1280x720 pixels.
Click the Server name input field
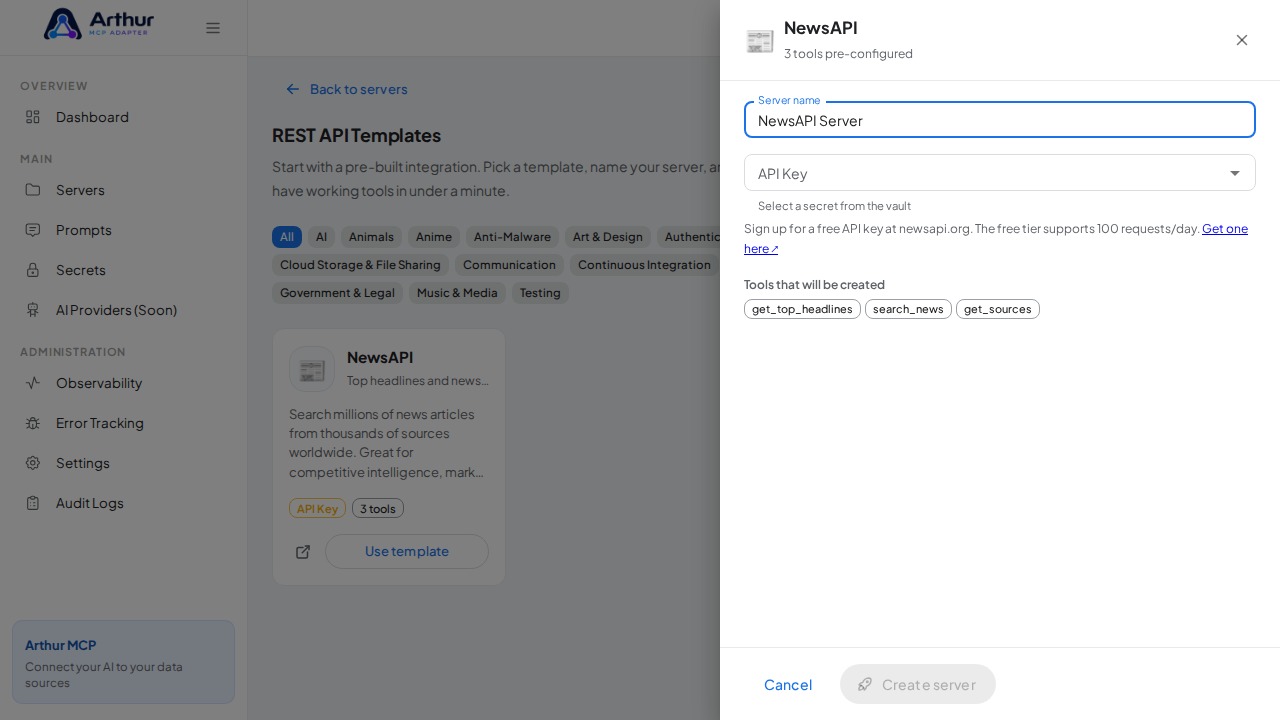(x=1000, y=120)
